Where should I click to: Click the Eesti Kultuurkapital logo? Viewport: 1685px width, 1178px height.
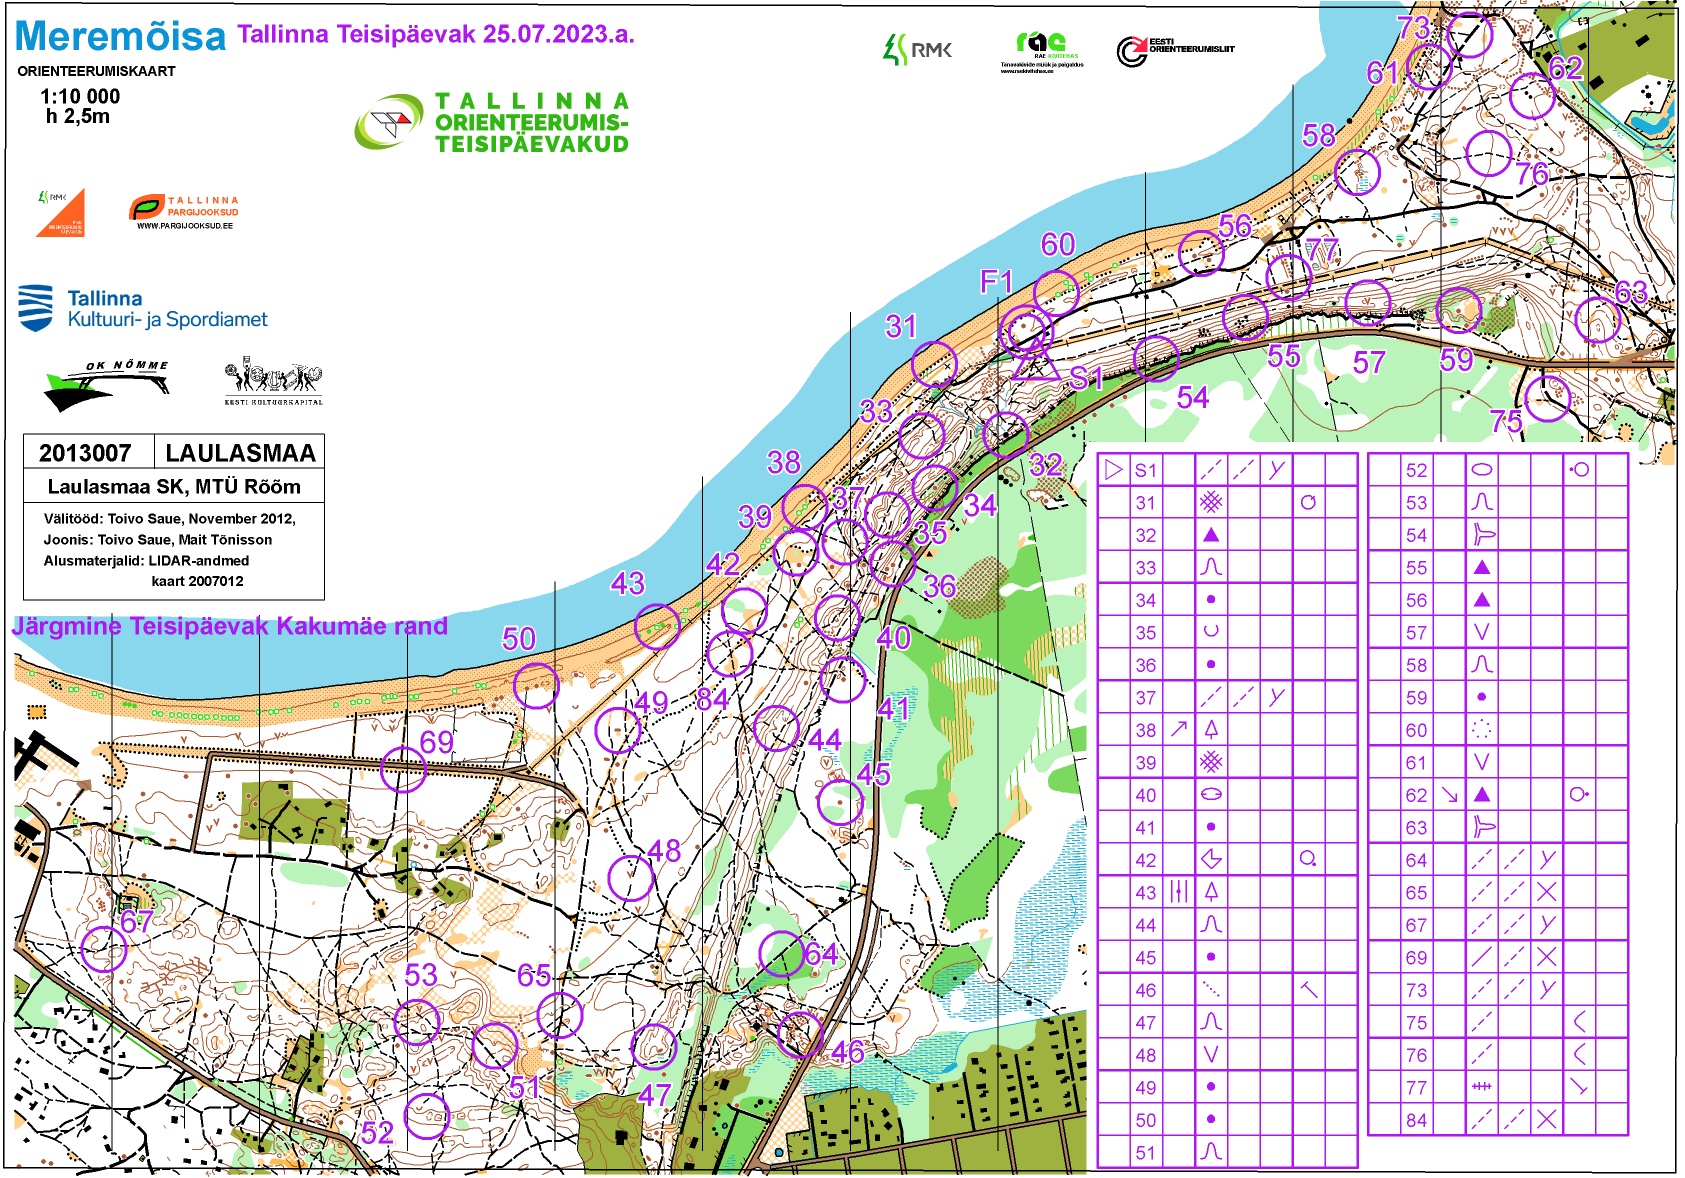pos(273,381)
